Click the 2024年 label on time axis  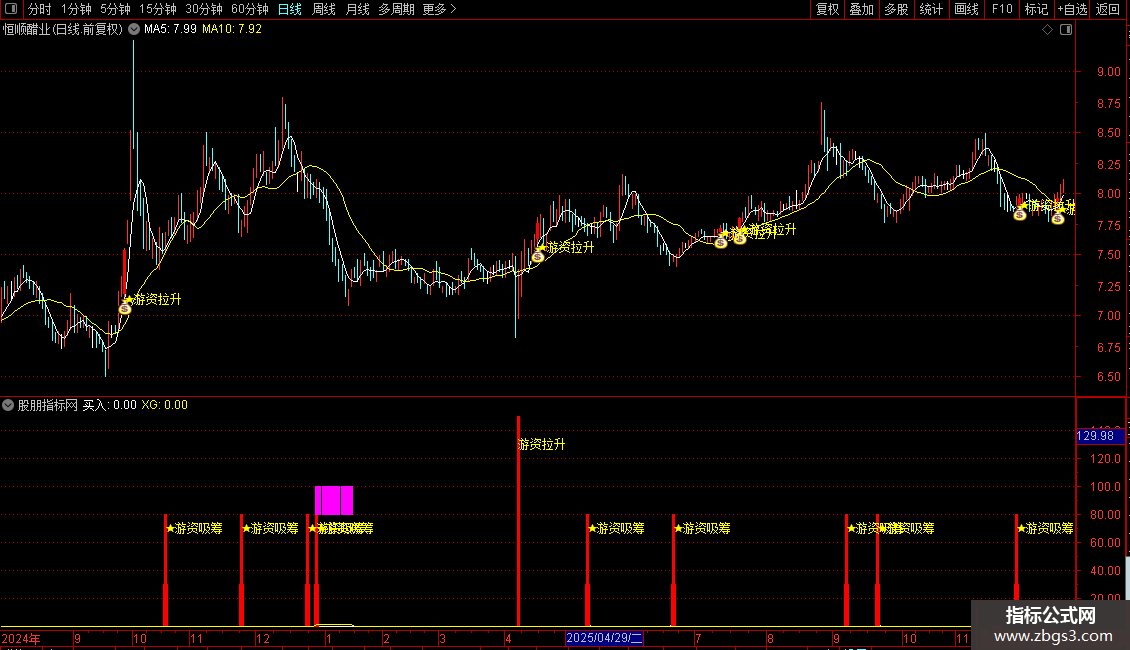point(21,638)
